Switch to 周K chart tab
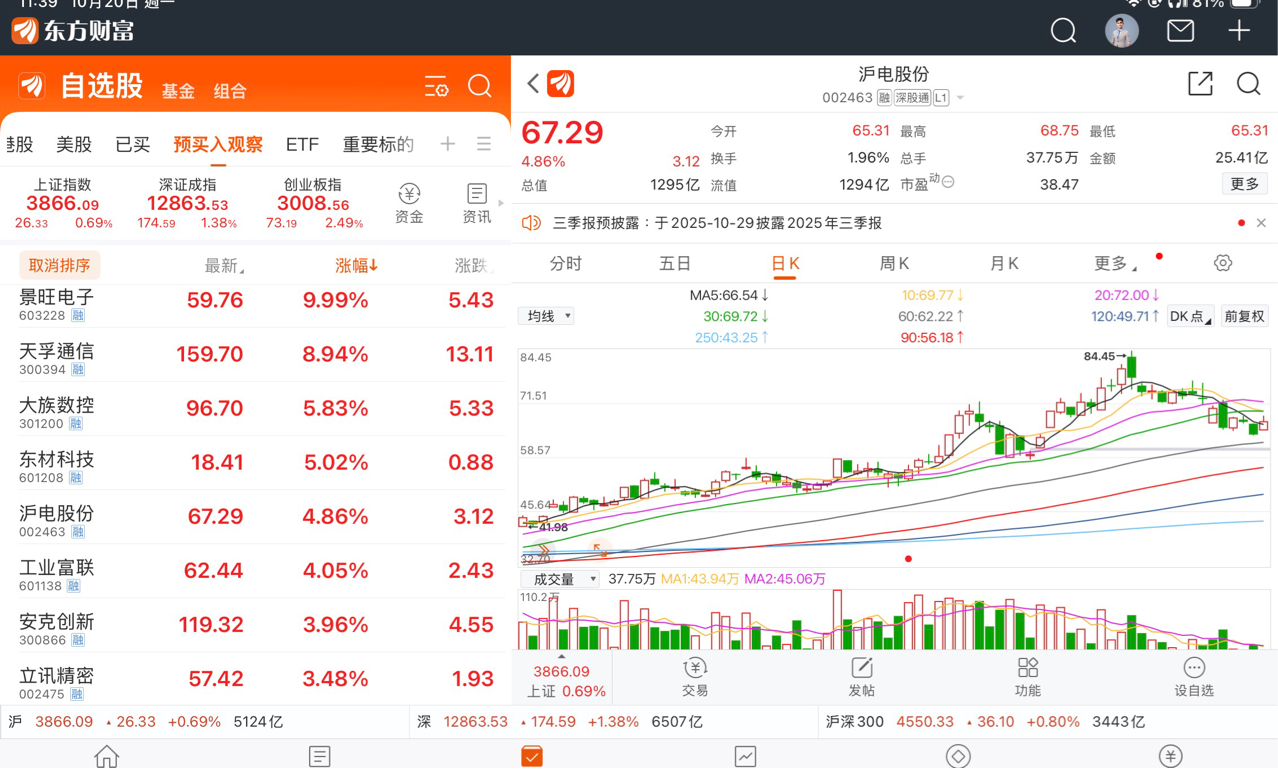 (x=894, y=263)
